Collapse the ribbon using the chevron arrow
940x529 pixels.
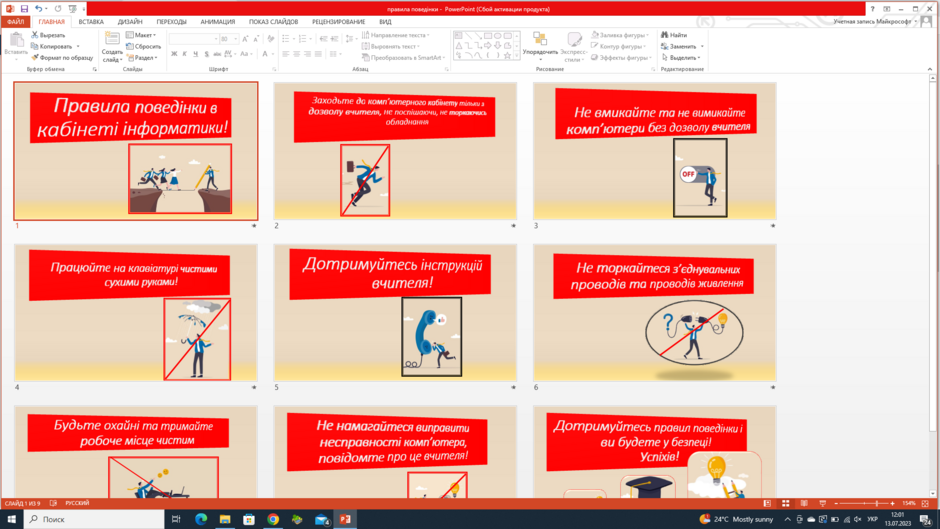click(x=930, y=70)
